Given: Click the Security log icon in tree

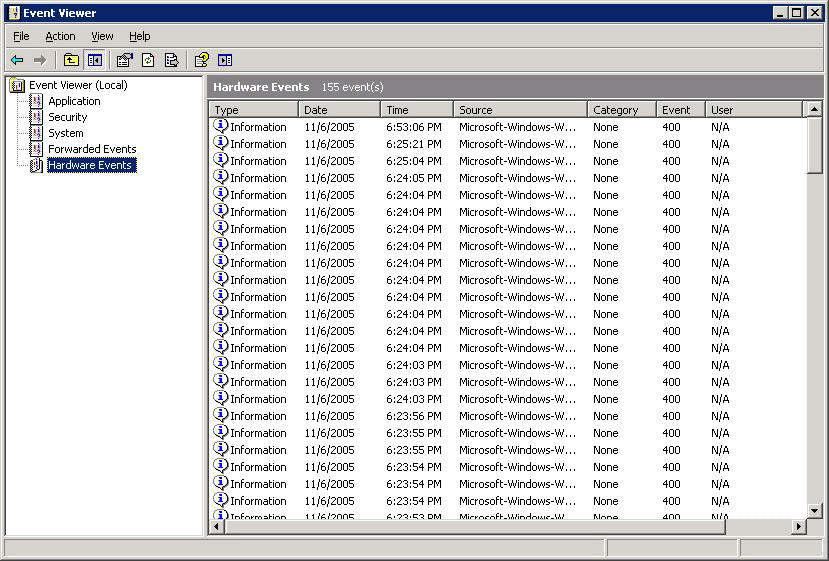Looking at the screenshot, I should [36, 117].
